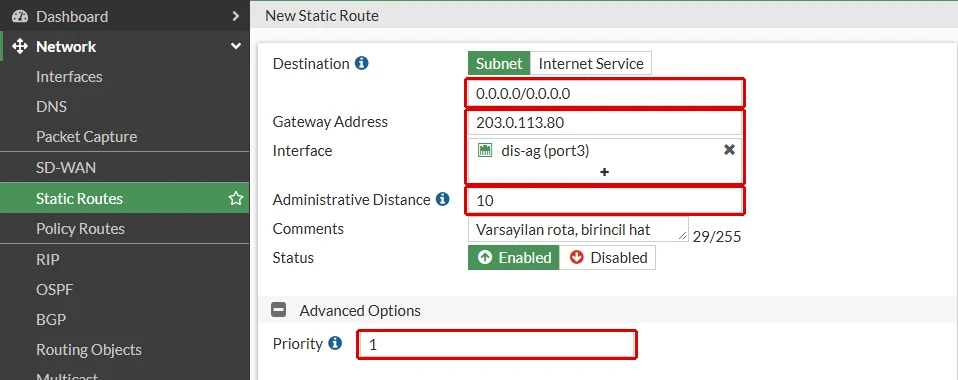Click the 0.0.0.0/0.0.0.0 destination field

coord(605,94)
